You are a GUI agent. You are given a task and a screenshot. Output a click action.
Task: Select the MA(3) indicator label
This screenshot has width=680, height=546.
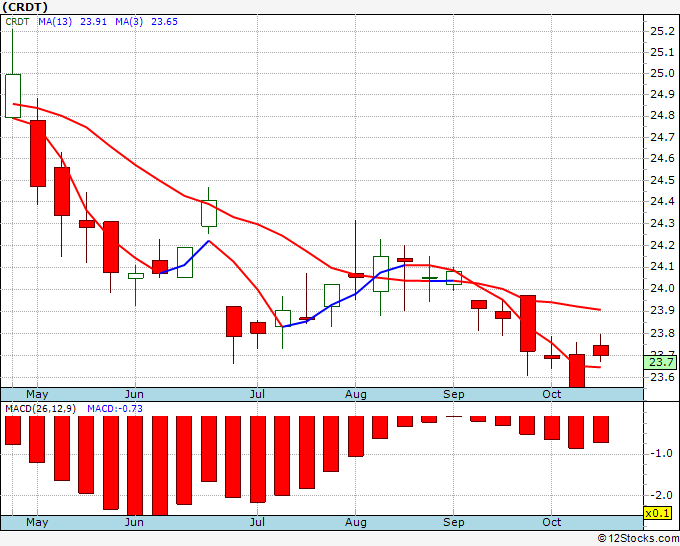[x=129, y=22]
